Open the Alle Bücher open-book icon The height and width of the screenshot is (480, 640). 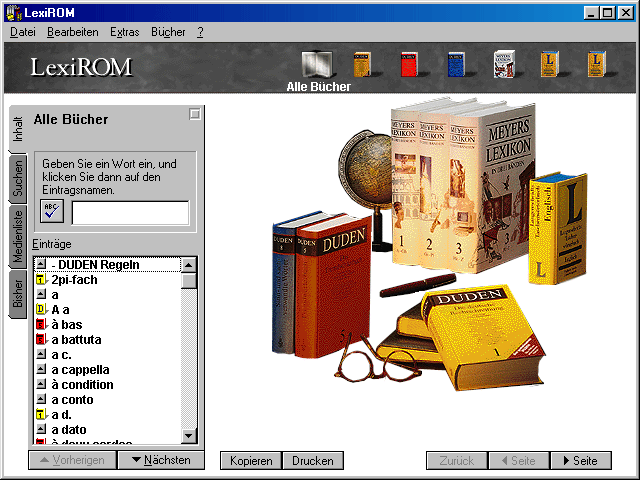(x=317, y=64)
